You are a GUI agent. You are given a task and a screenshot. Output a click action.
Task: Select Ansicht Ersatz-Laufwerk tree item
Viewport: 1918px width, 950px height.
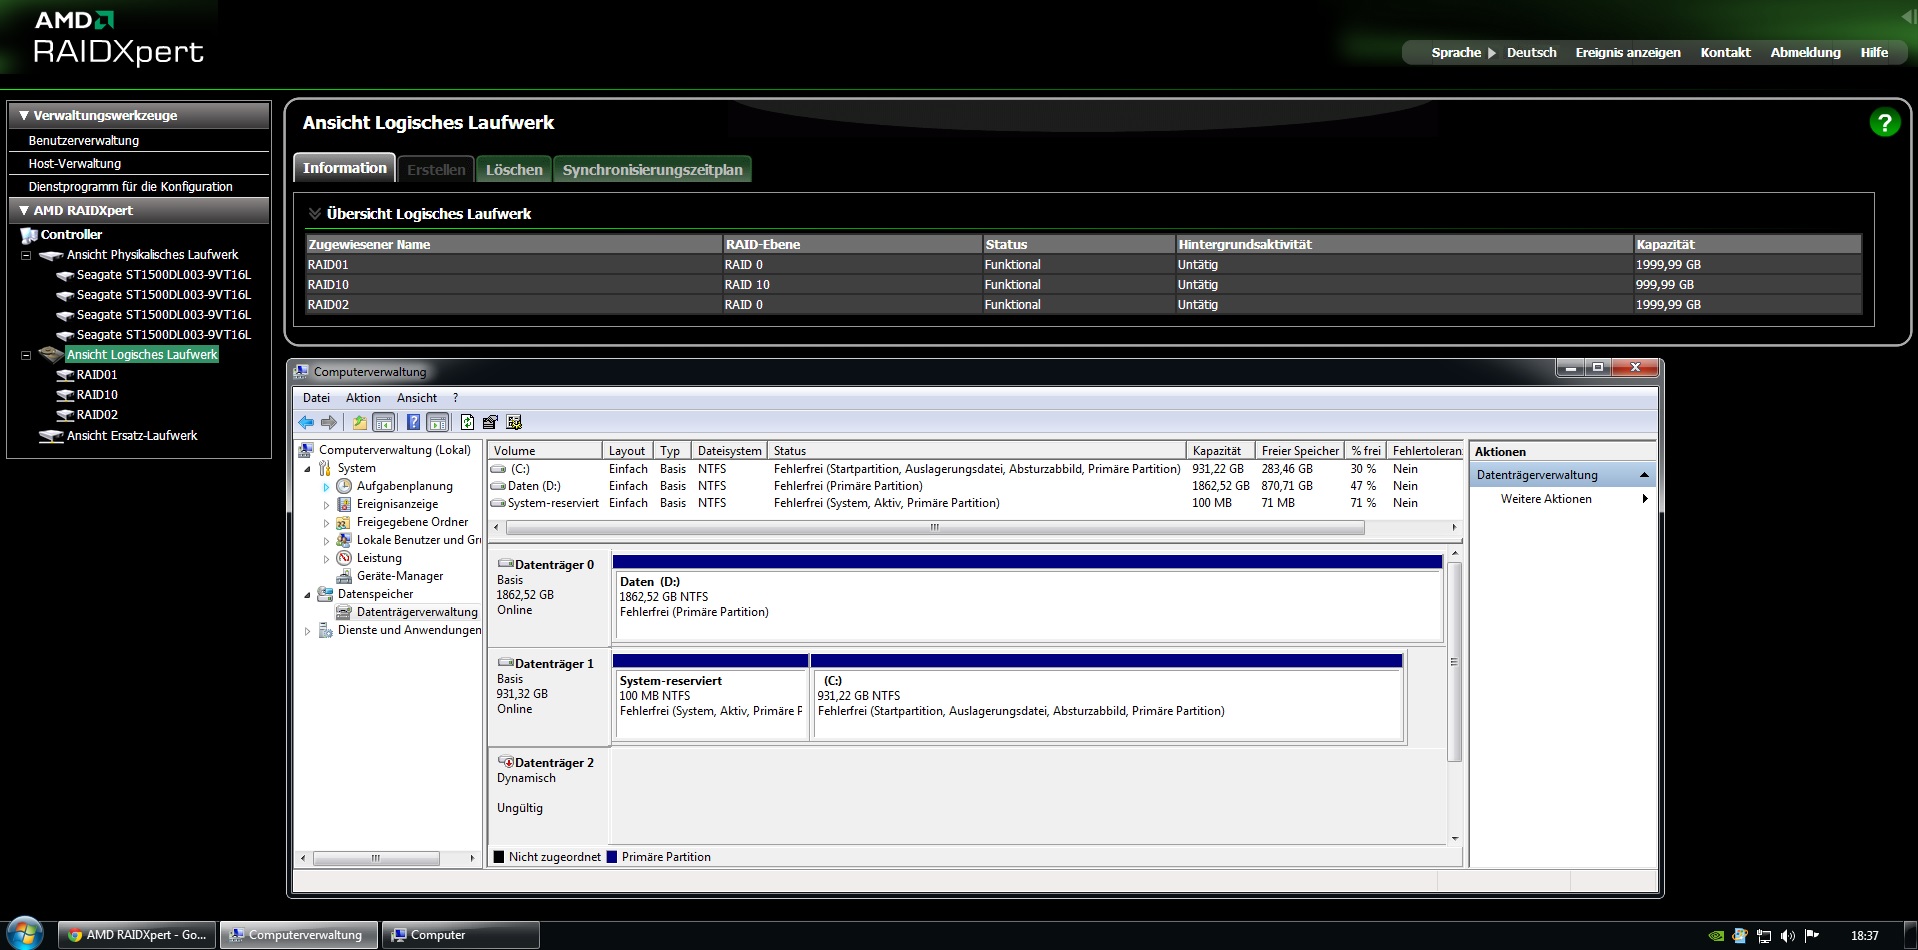click(x=132, y=436)
